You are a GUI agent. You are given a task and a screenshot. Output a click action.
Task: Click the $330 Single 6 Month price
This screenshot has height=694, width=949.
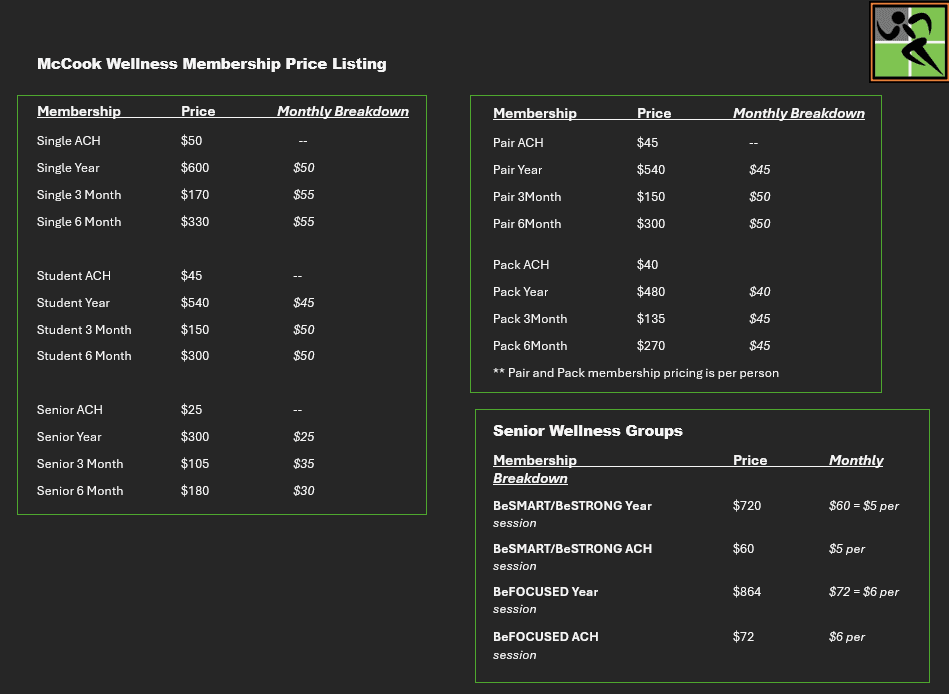[195, 222]
